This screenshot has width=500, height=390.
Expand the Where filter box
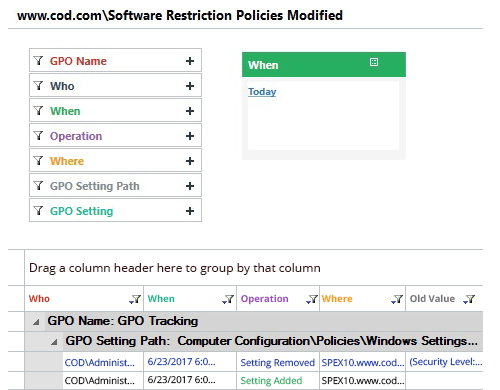pos(115,161)
